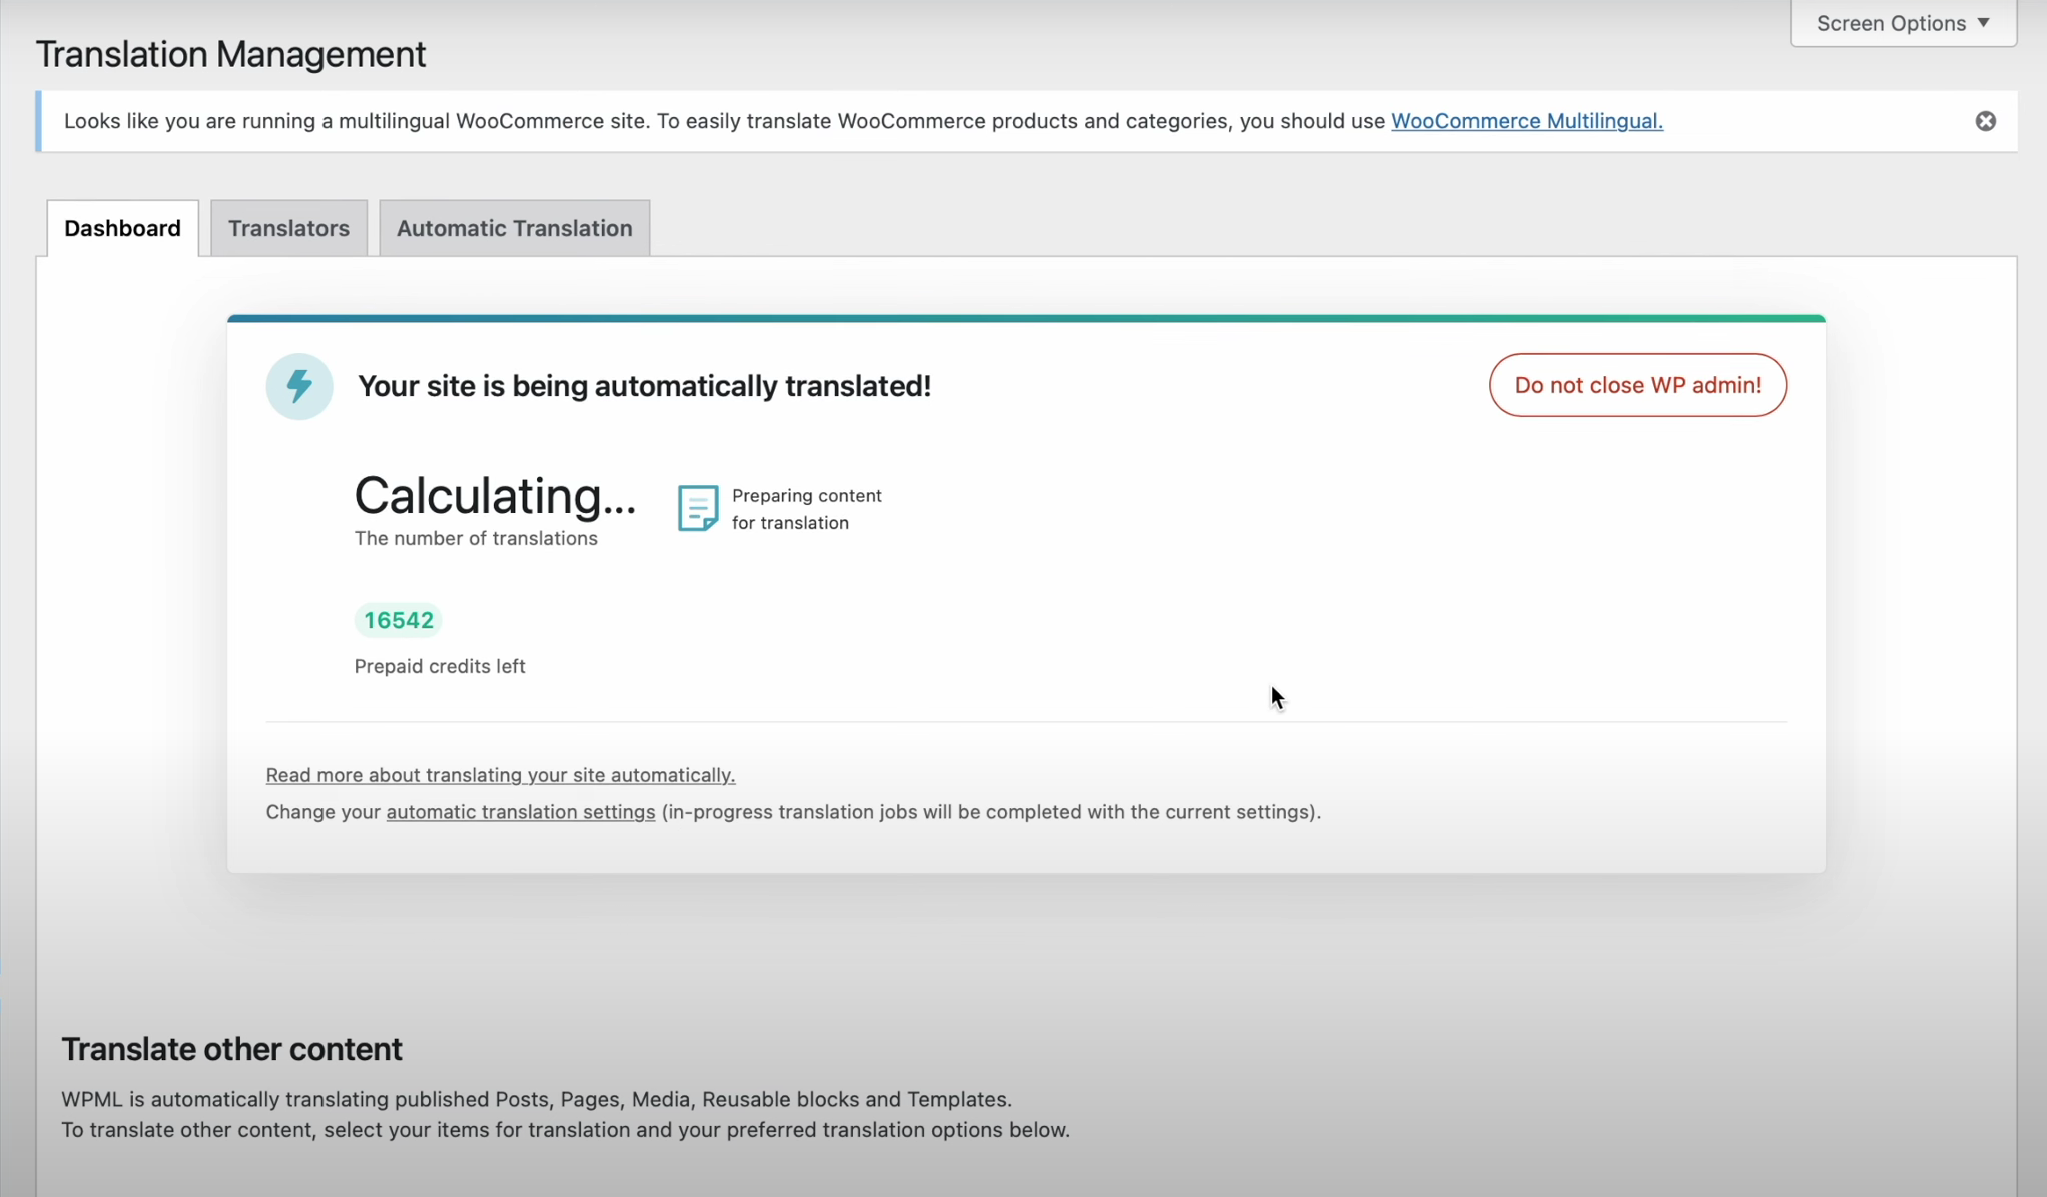Screen dimensions: 2047x1197
Task: Click the Your site is being translated heading
Action: click(x=644, y=386)
